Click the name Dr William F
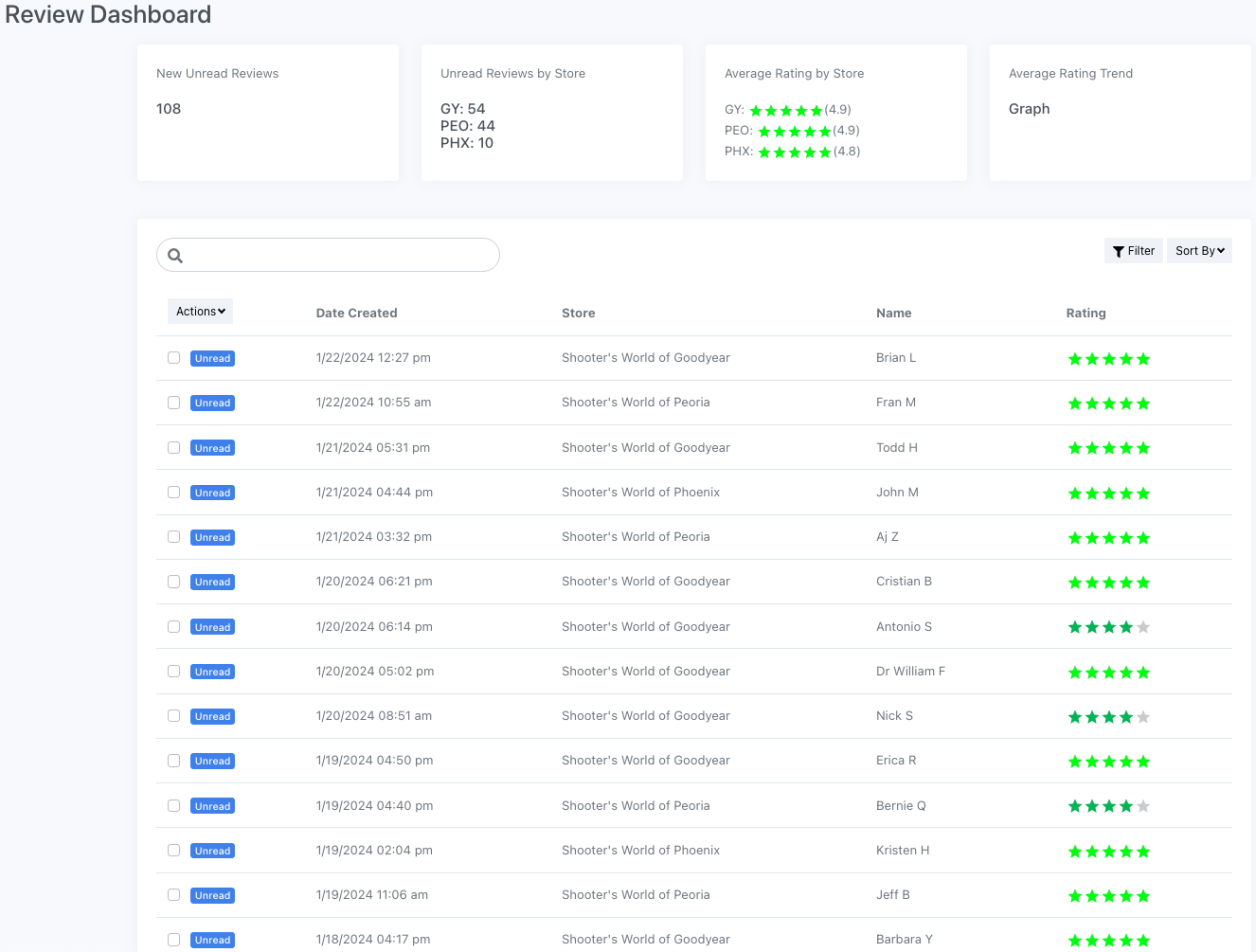The image size is (1256, 952). pos(911,672)
